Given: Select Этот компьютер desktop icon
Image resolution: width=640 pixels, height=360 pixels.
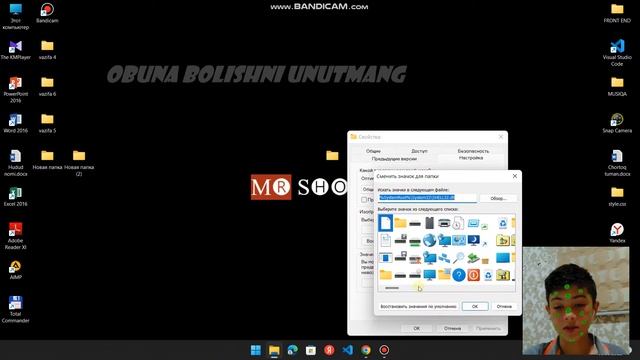Looking at the screenshot, I should pos(16,16).
